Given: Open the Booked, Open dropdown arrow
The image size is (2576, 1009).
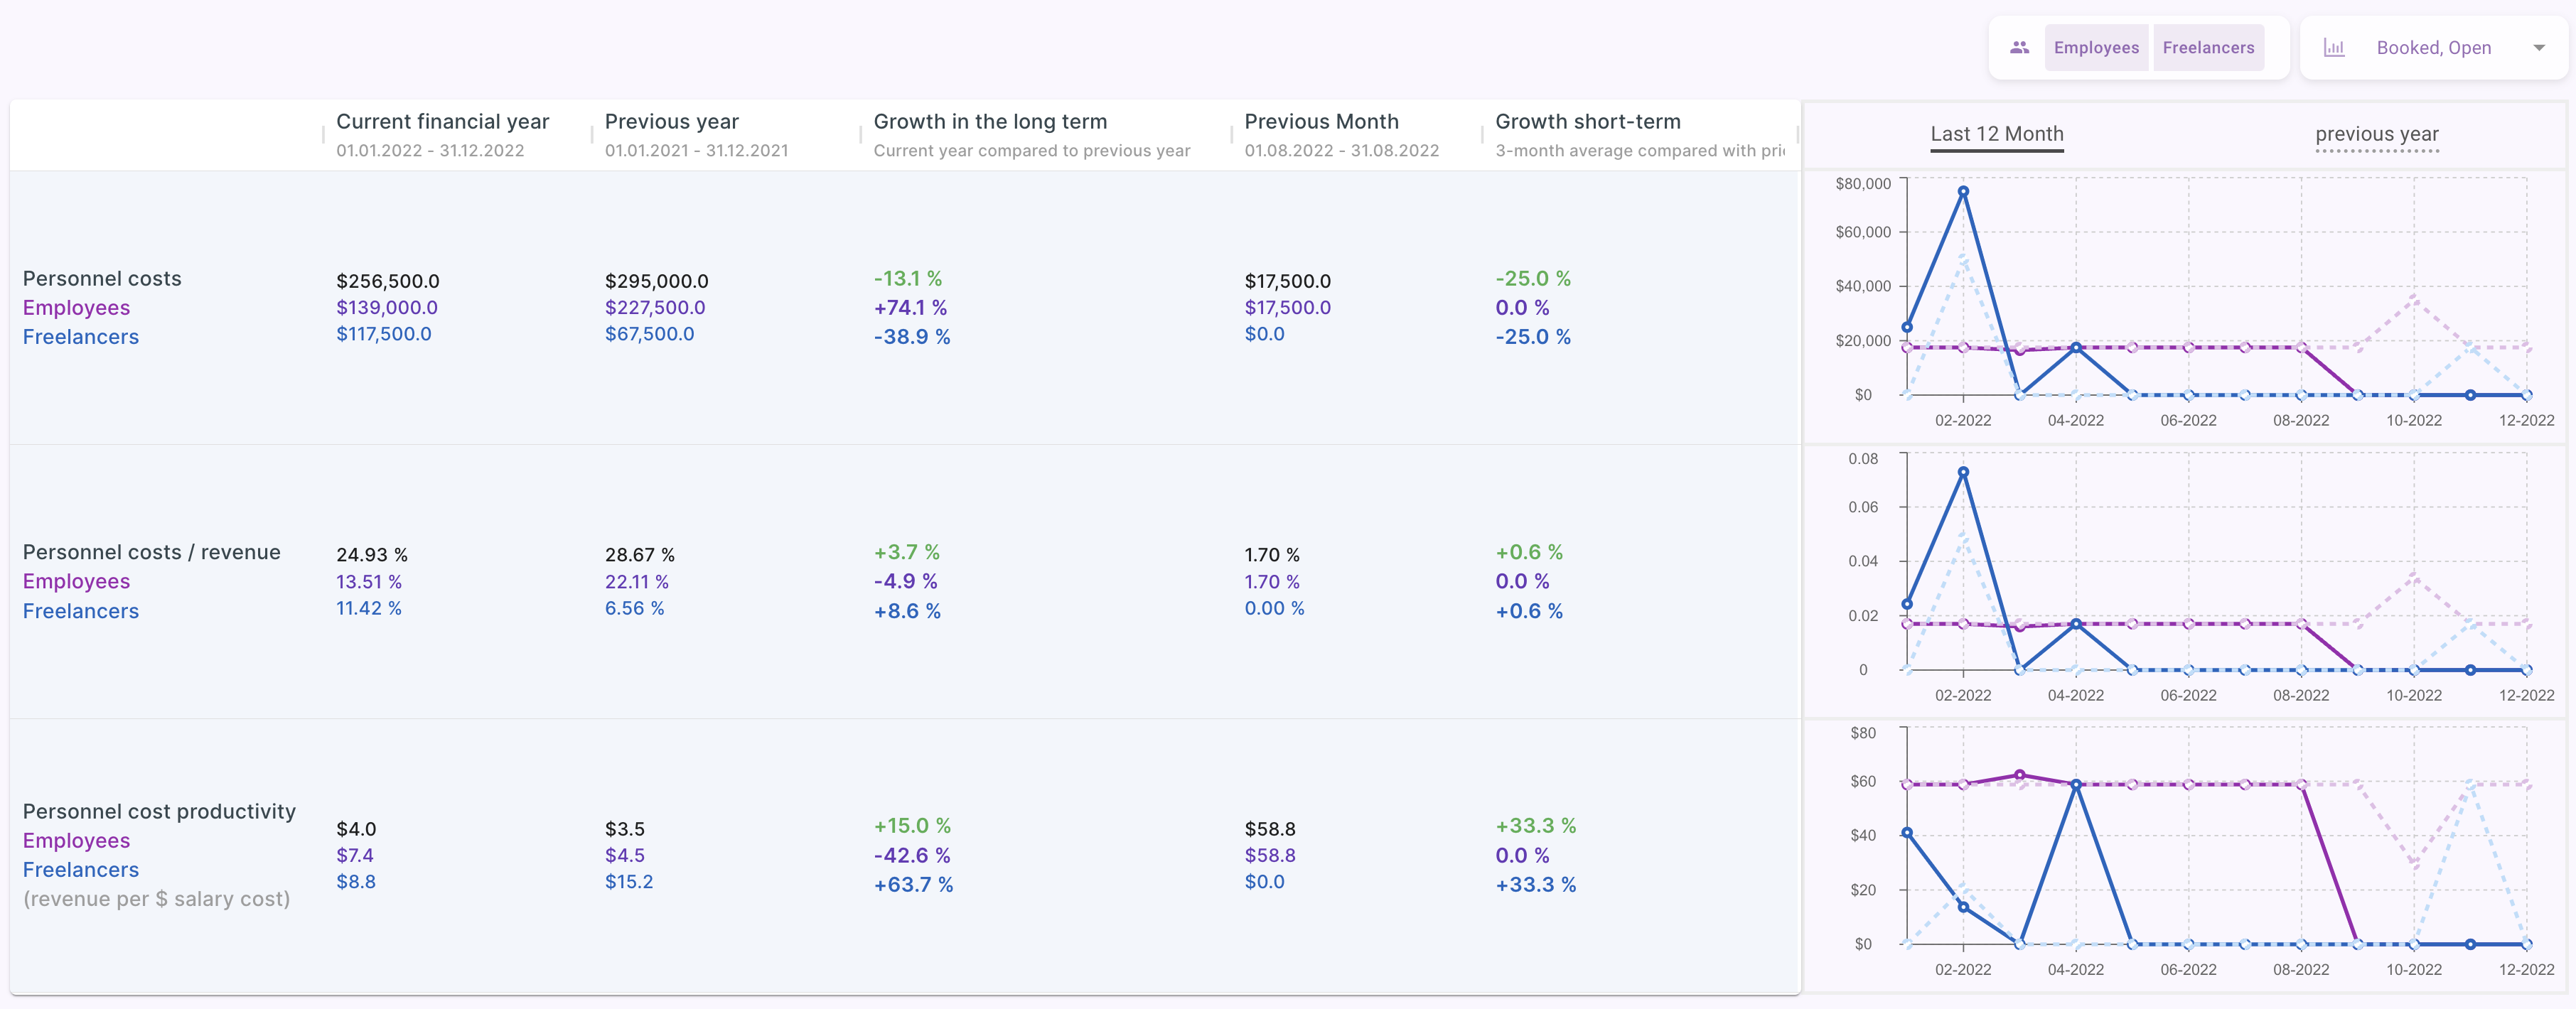Looking at the screenshot, I should [2538, 47].
